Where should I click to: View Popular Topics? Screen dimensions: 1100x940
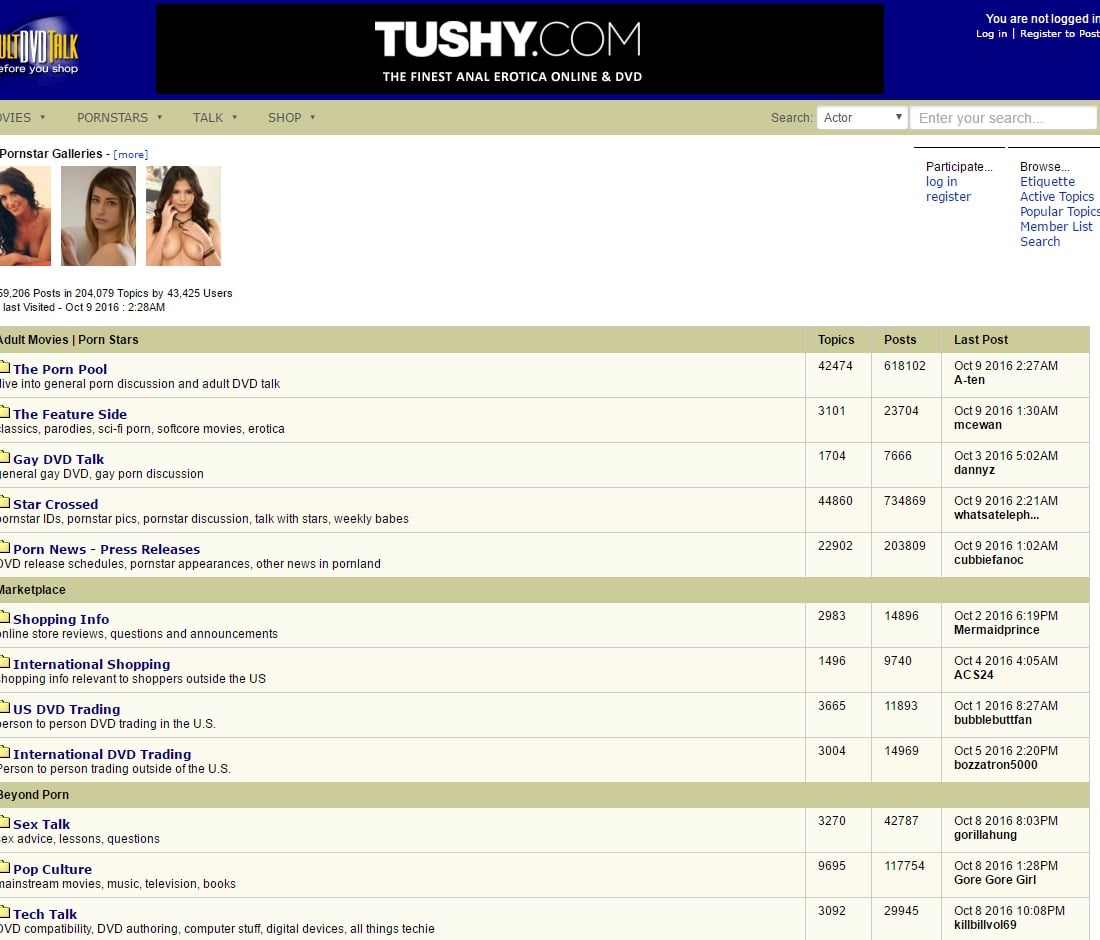(1060, 212)
